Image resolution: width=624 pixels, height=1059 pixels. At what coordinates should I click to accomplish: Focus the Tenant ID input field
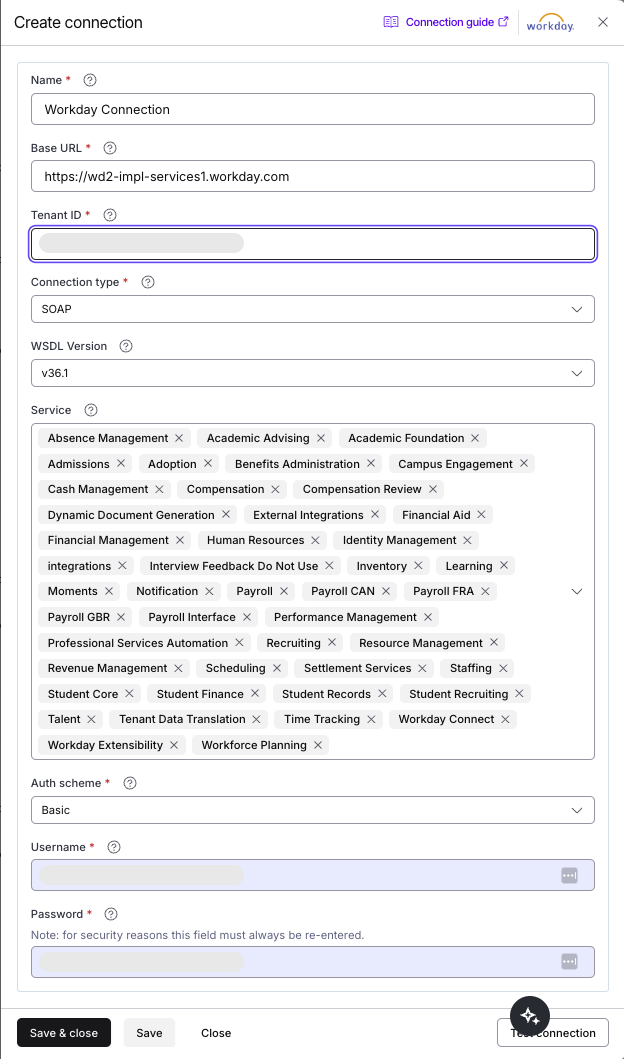click(313, 244)
